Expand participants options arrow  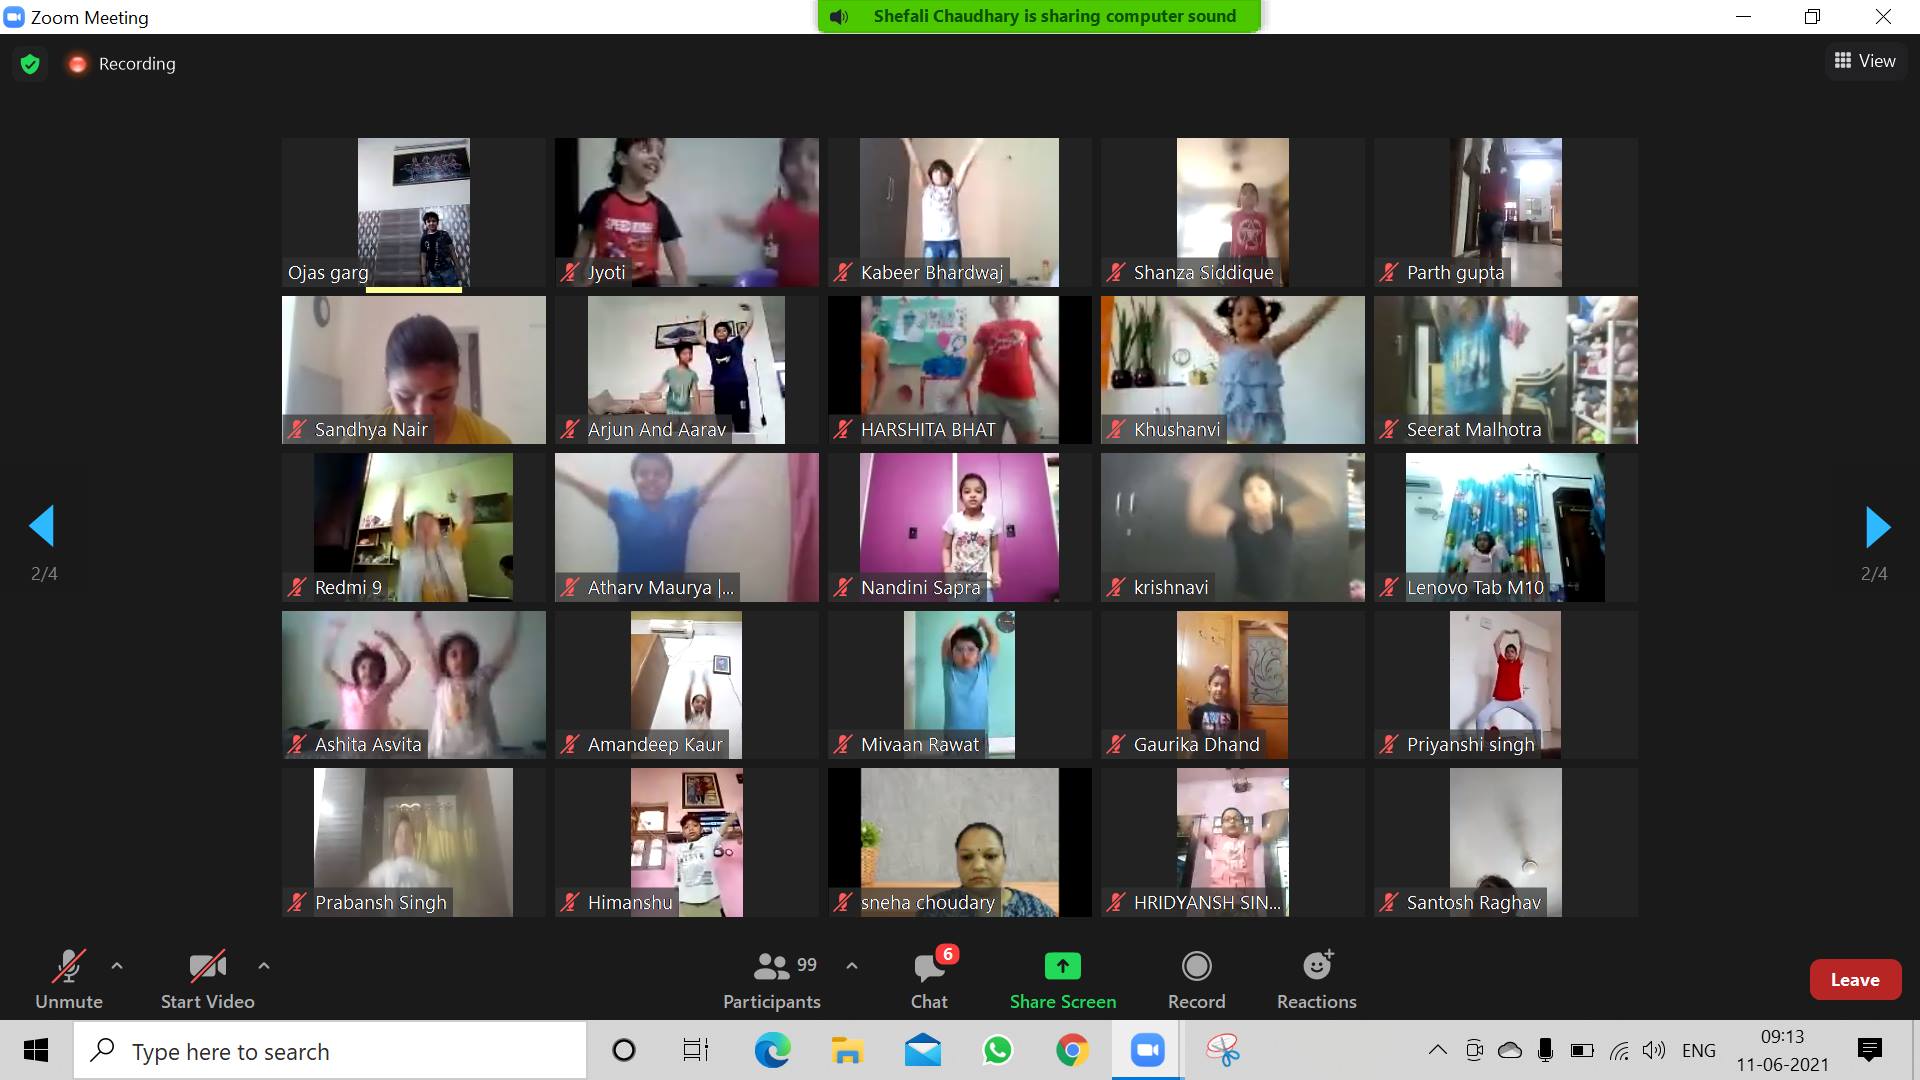pyautogui.click(x=852, y=966)
